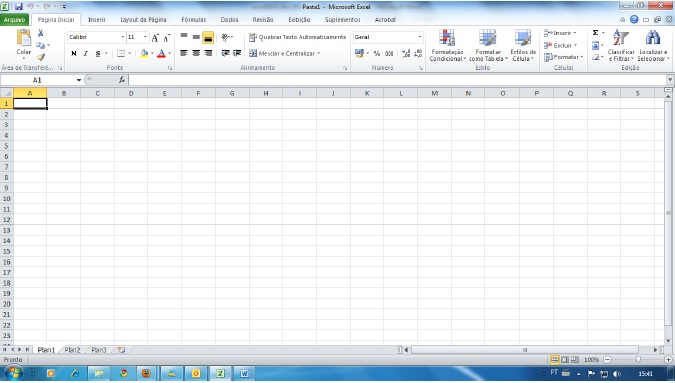Toggle italic formatting
Screen dimensions: 675x383
pyautogui.click(x=86, y=53)
